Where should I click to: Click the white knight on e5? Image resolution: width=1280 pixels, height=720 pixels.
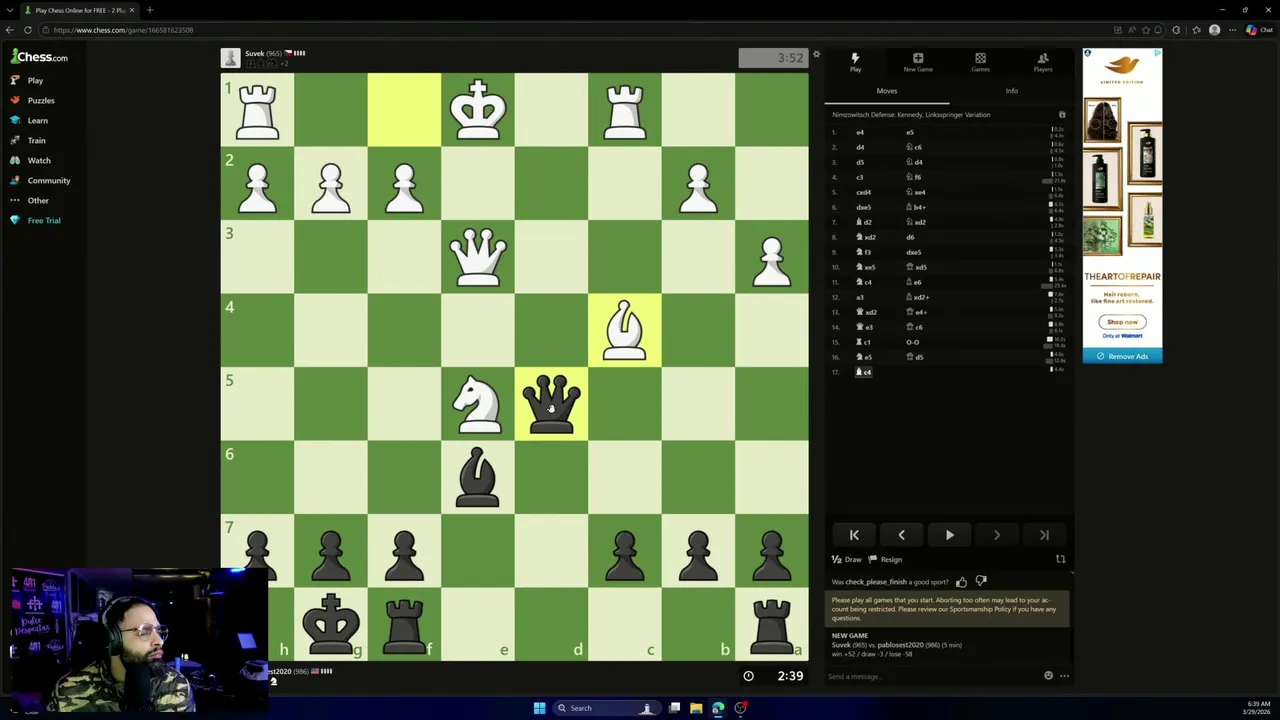[478, 404]
